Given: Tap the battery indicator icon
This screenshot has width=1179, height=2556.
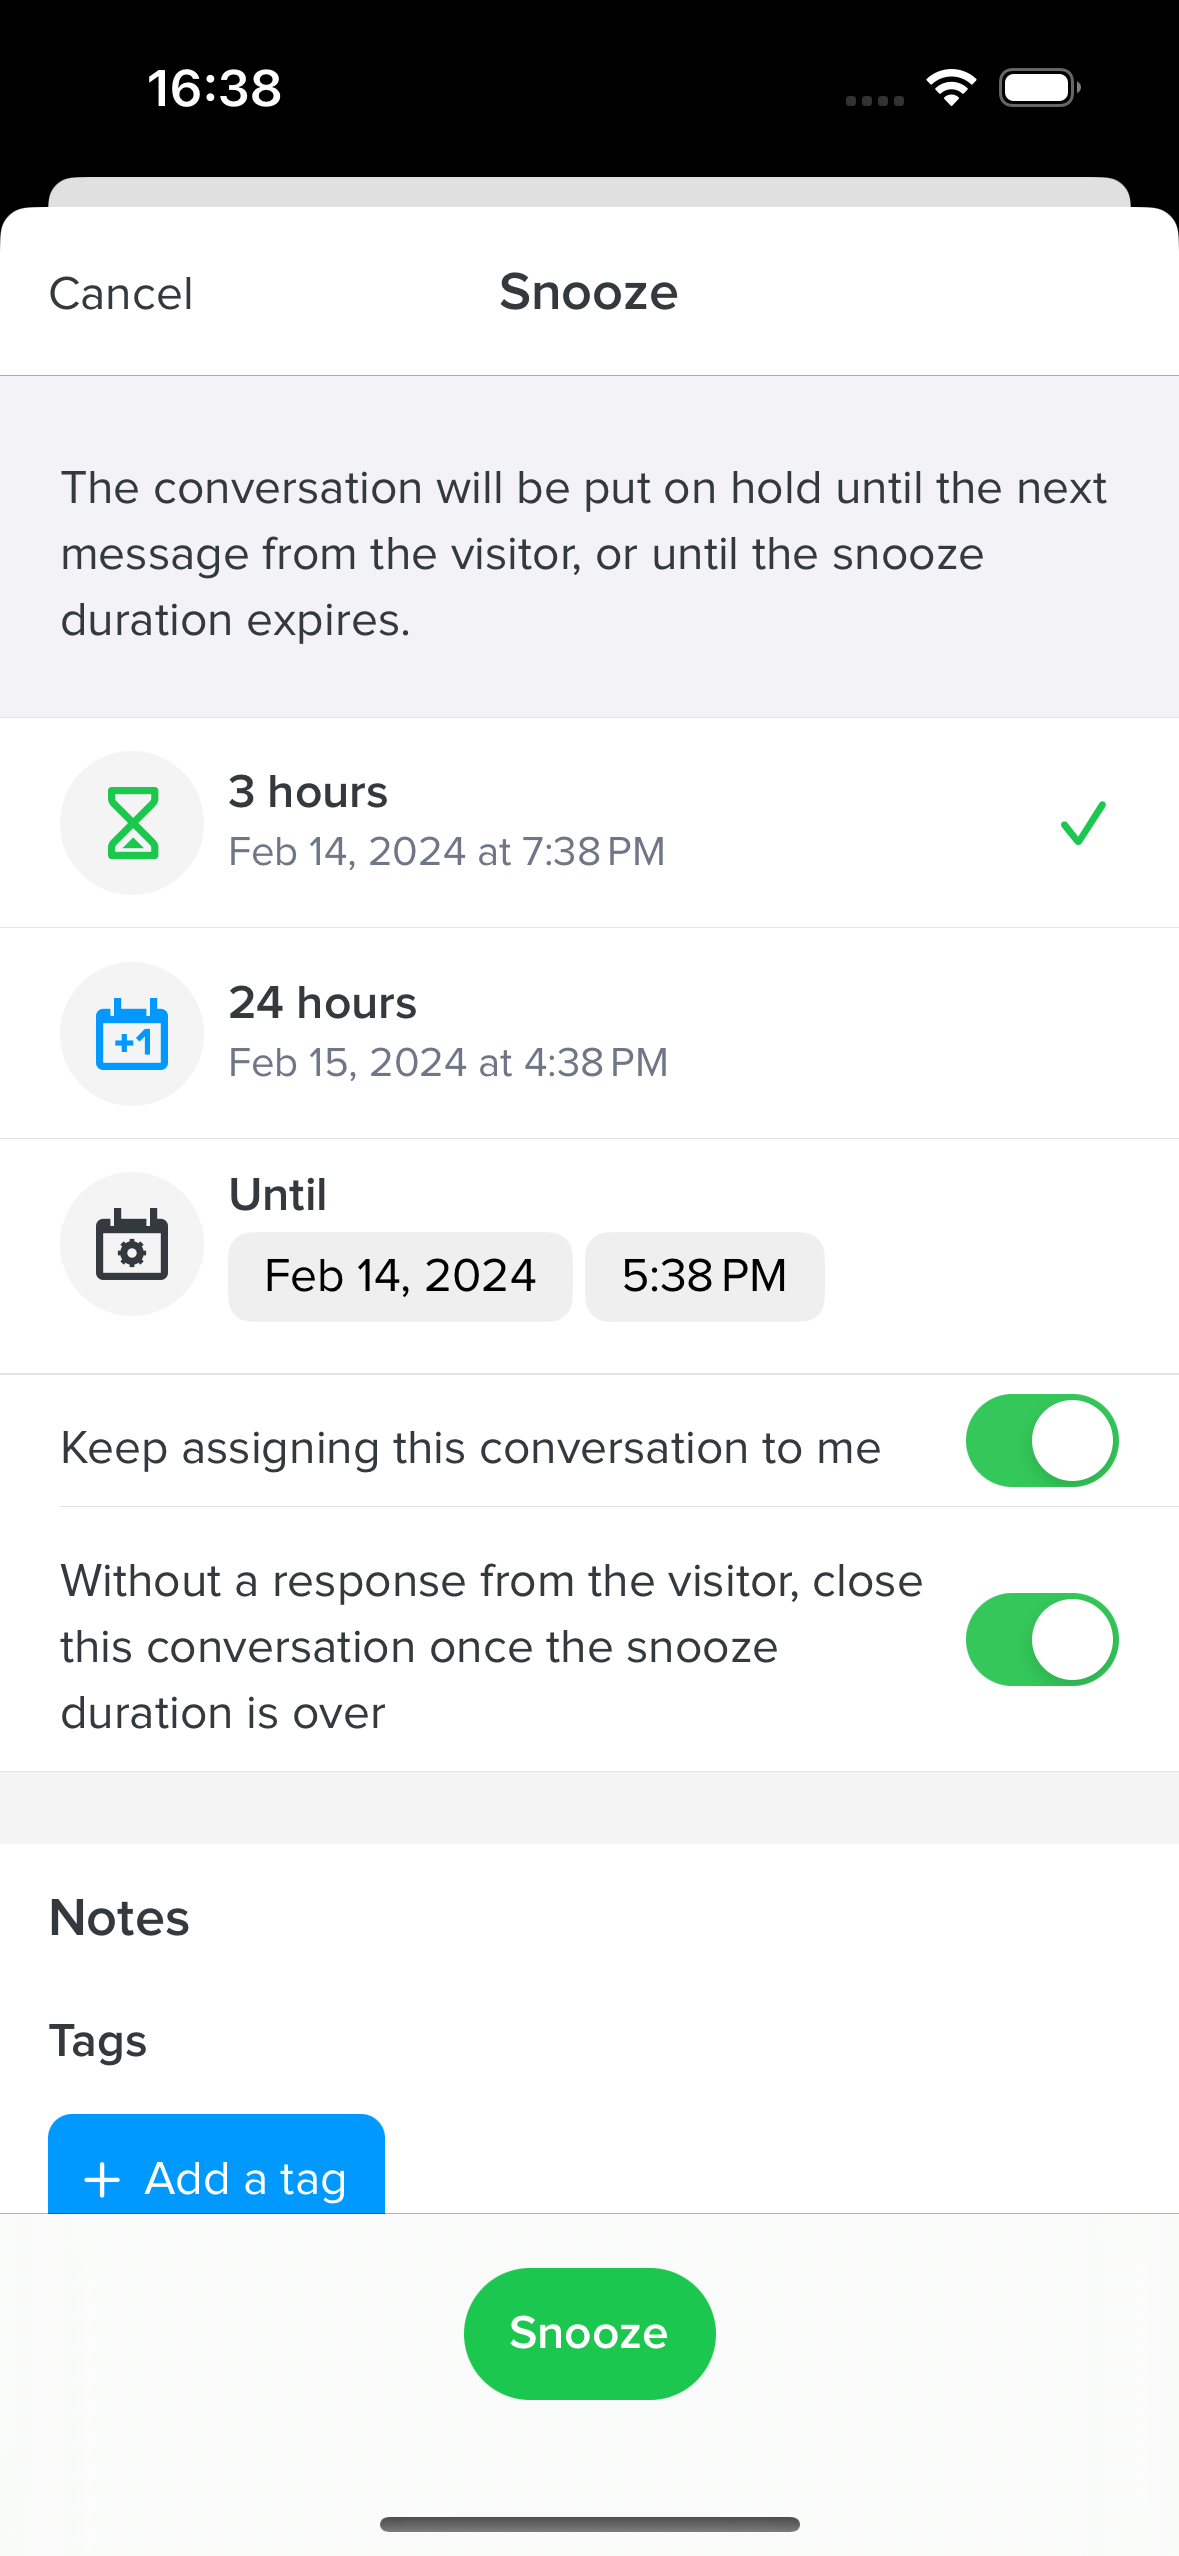Looking at the screenshot, I should pos(1039,88).
